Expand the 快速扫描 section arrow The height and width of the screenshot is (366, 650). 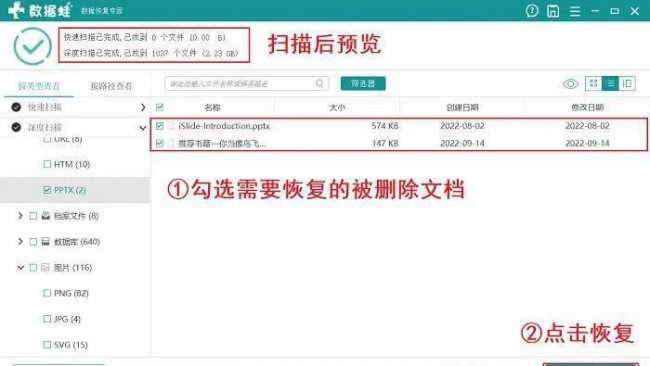(143, 107)
